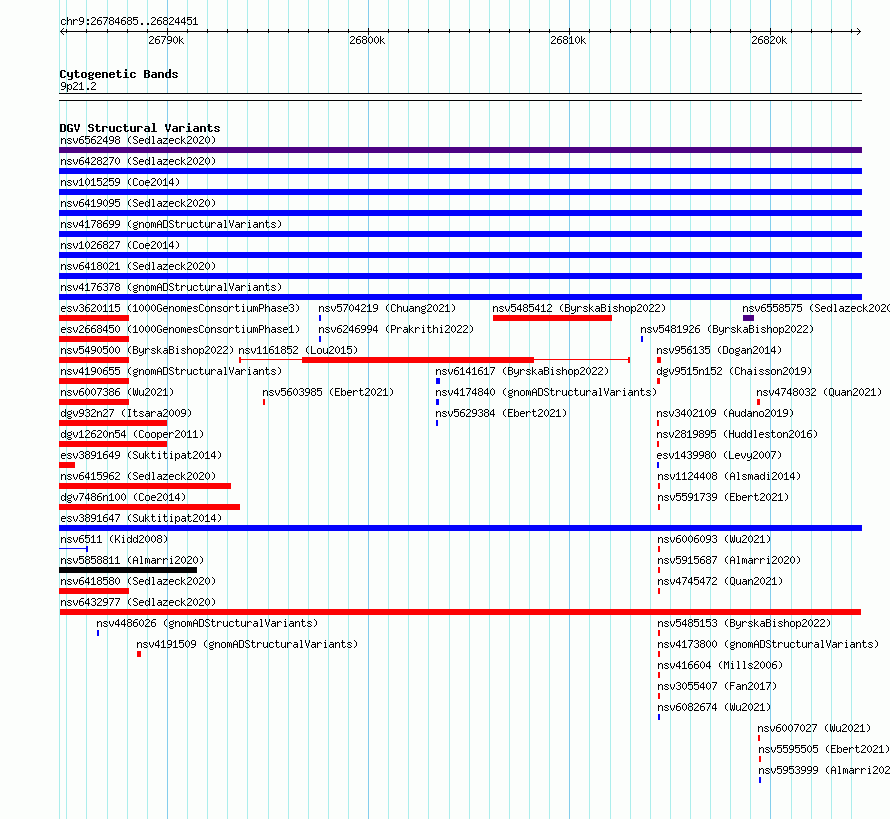890x819 pixels.
Task: Click nsv4190655 (gnomADStructuralVariants) label
Action: click(171, 371)
